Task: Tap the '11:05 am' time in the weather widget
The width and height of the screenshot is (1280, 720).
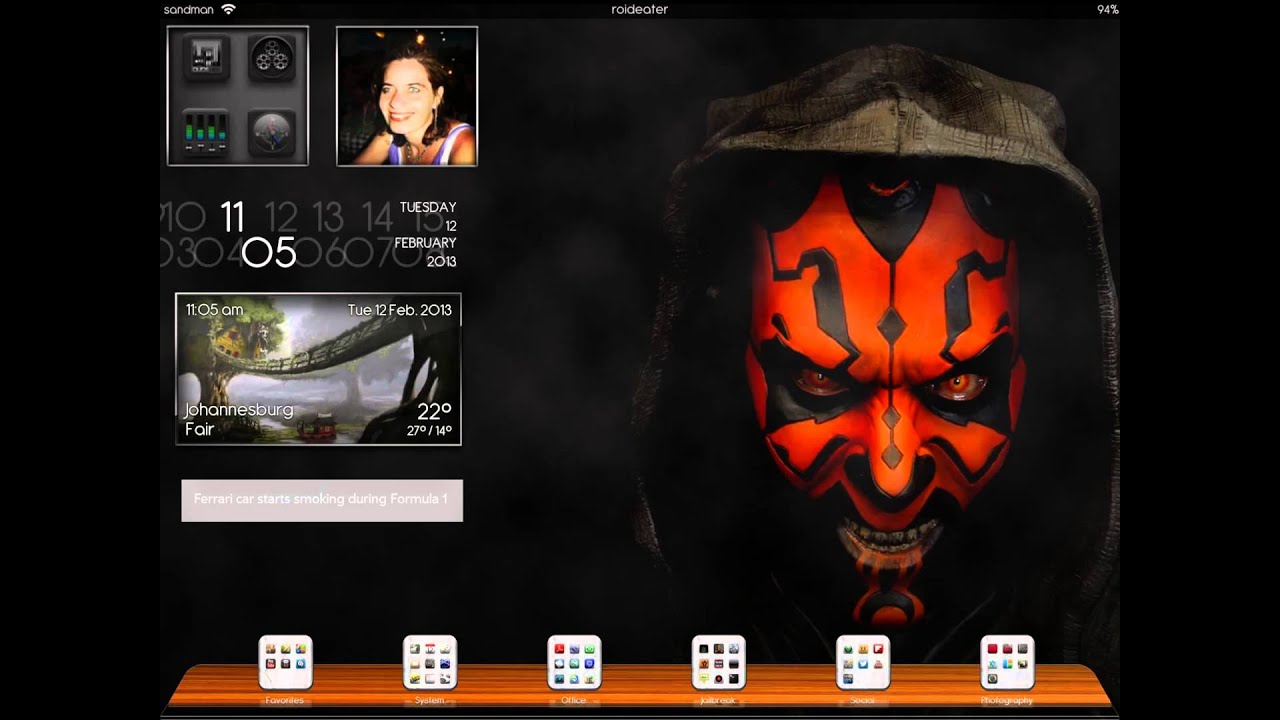Action: click(x=213, y=310)
